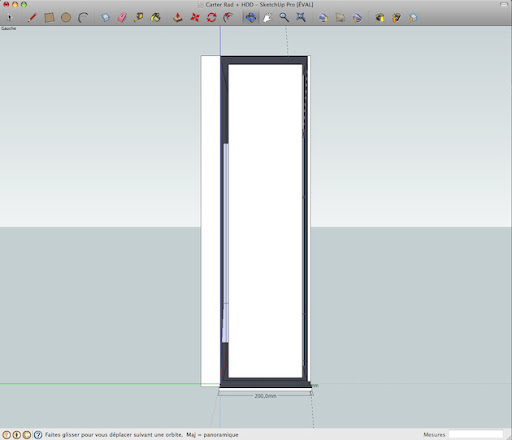Click the Mesures label
The image size is (512, 440).
coord(434,435)
